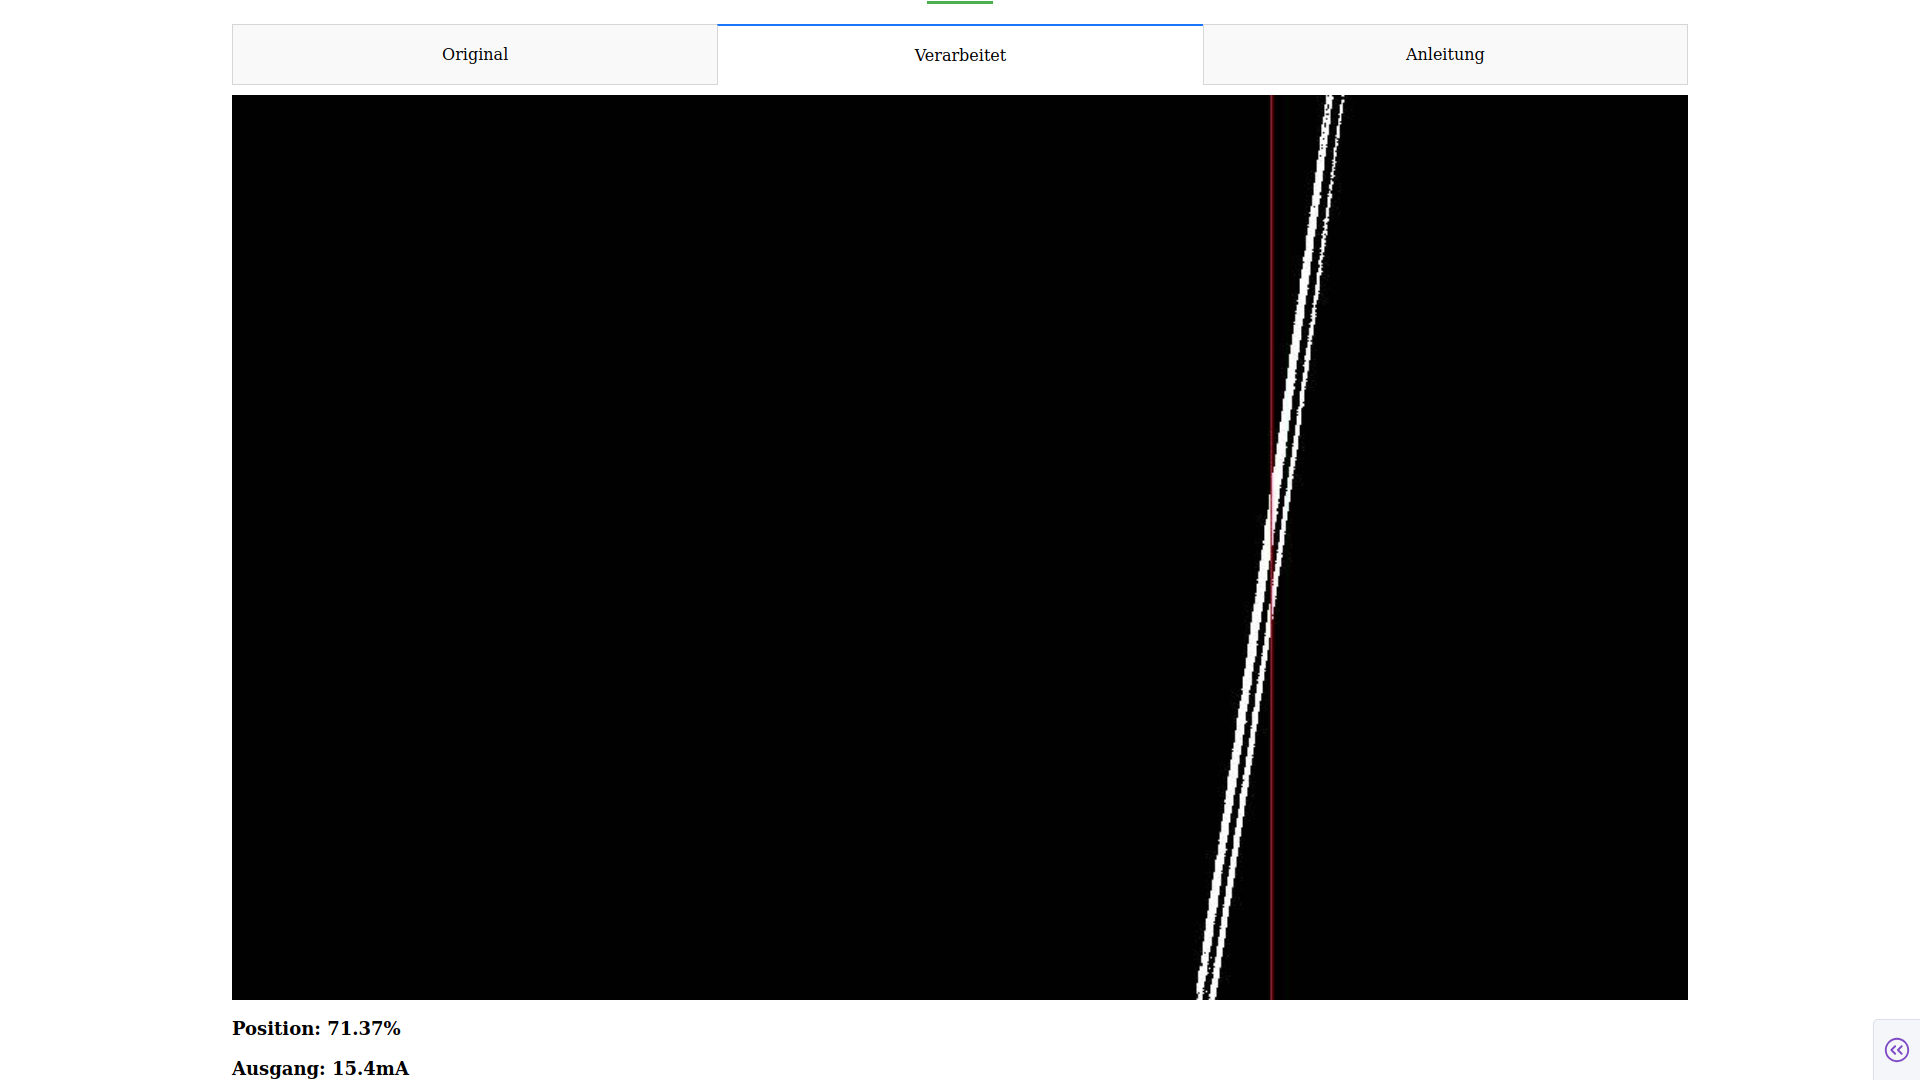Image resolution: width=1920 pixels, height=1080 pixels.
Task: Select the Verarbeitet tab
Action: coord(959,55)
